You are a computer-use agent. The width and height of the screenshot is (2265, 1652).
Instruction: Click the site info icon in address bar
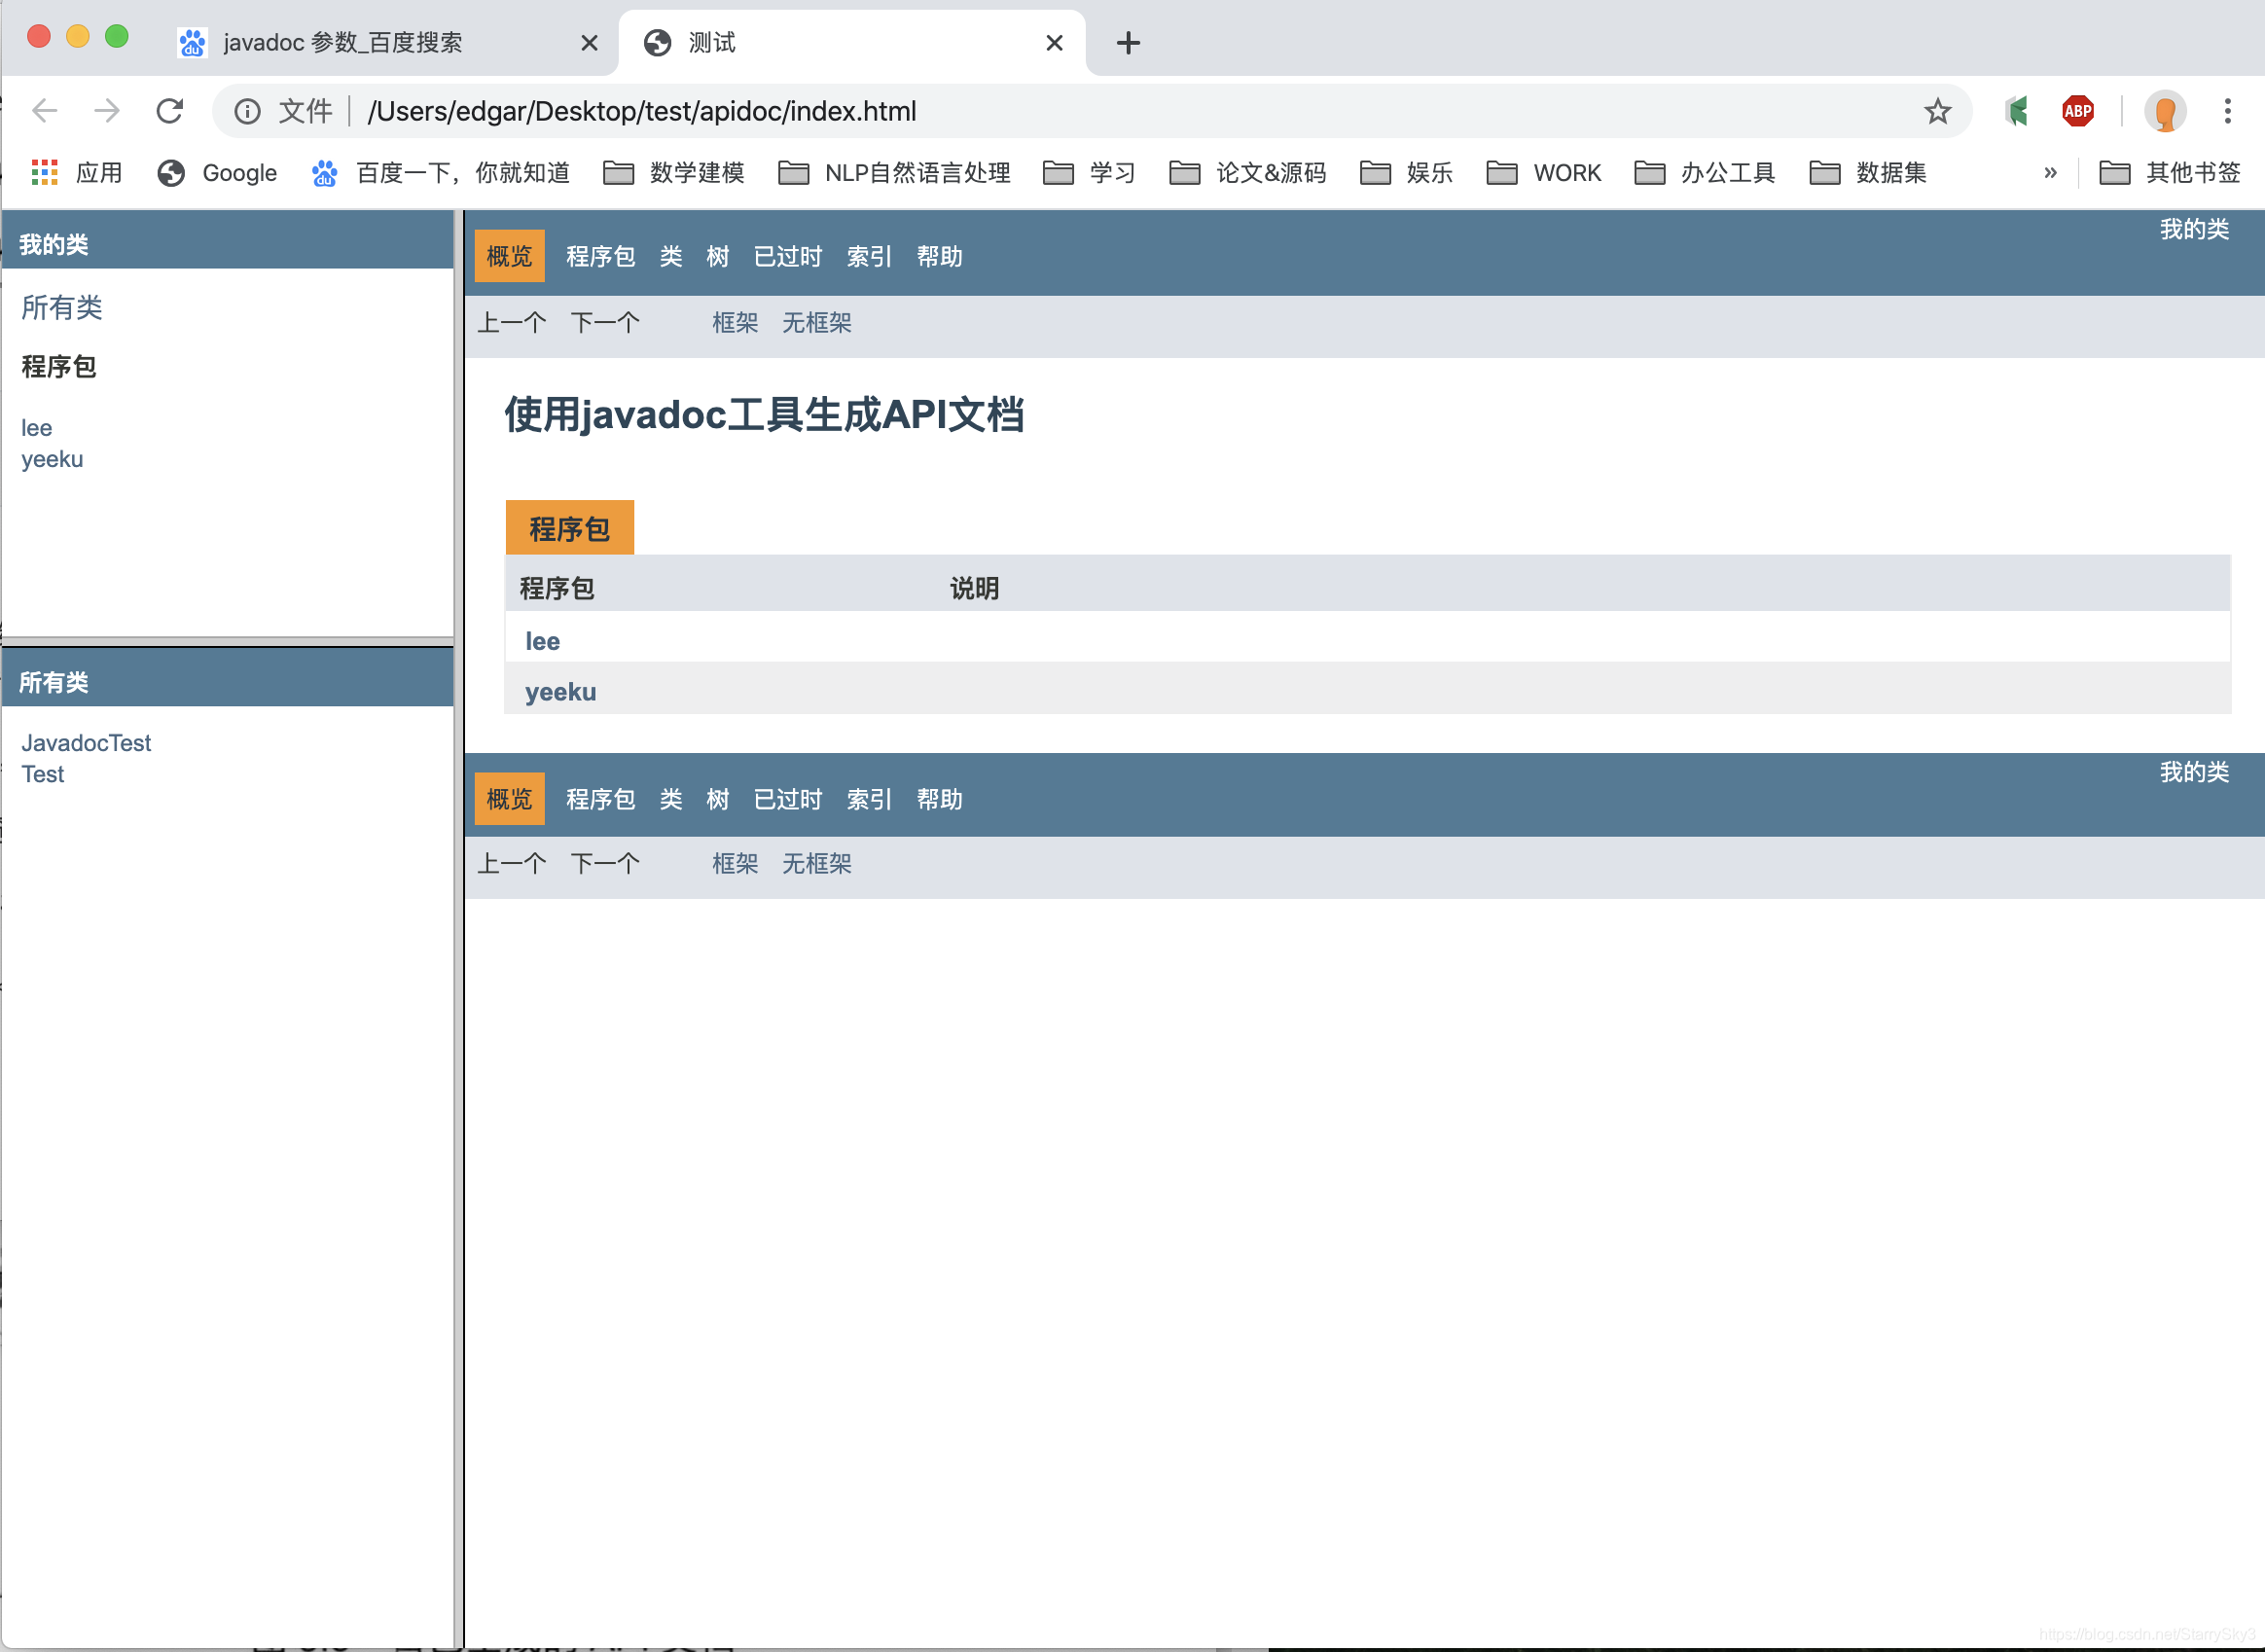click(247, 111)
